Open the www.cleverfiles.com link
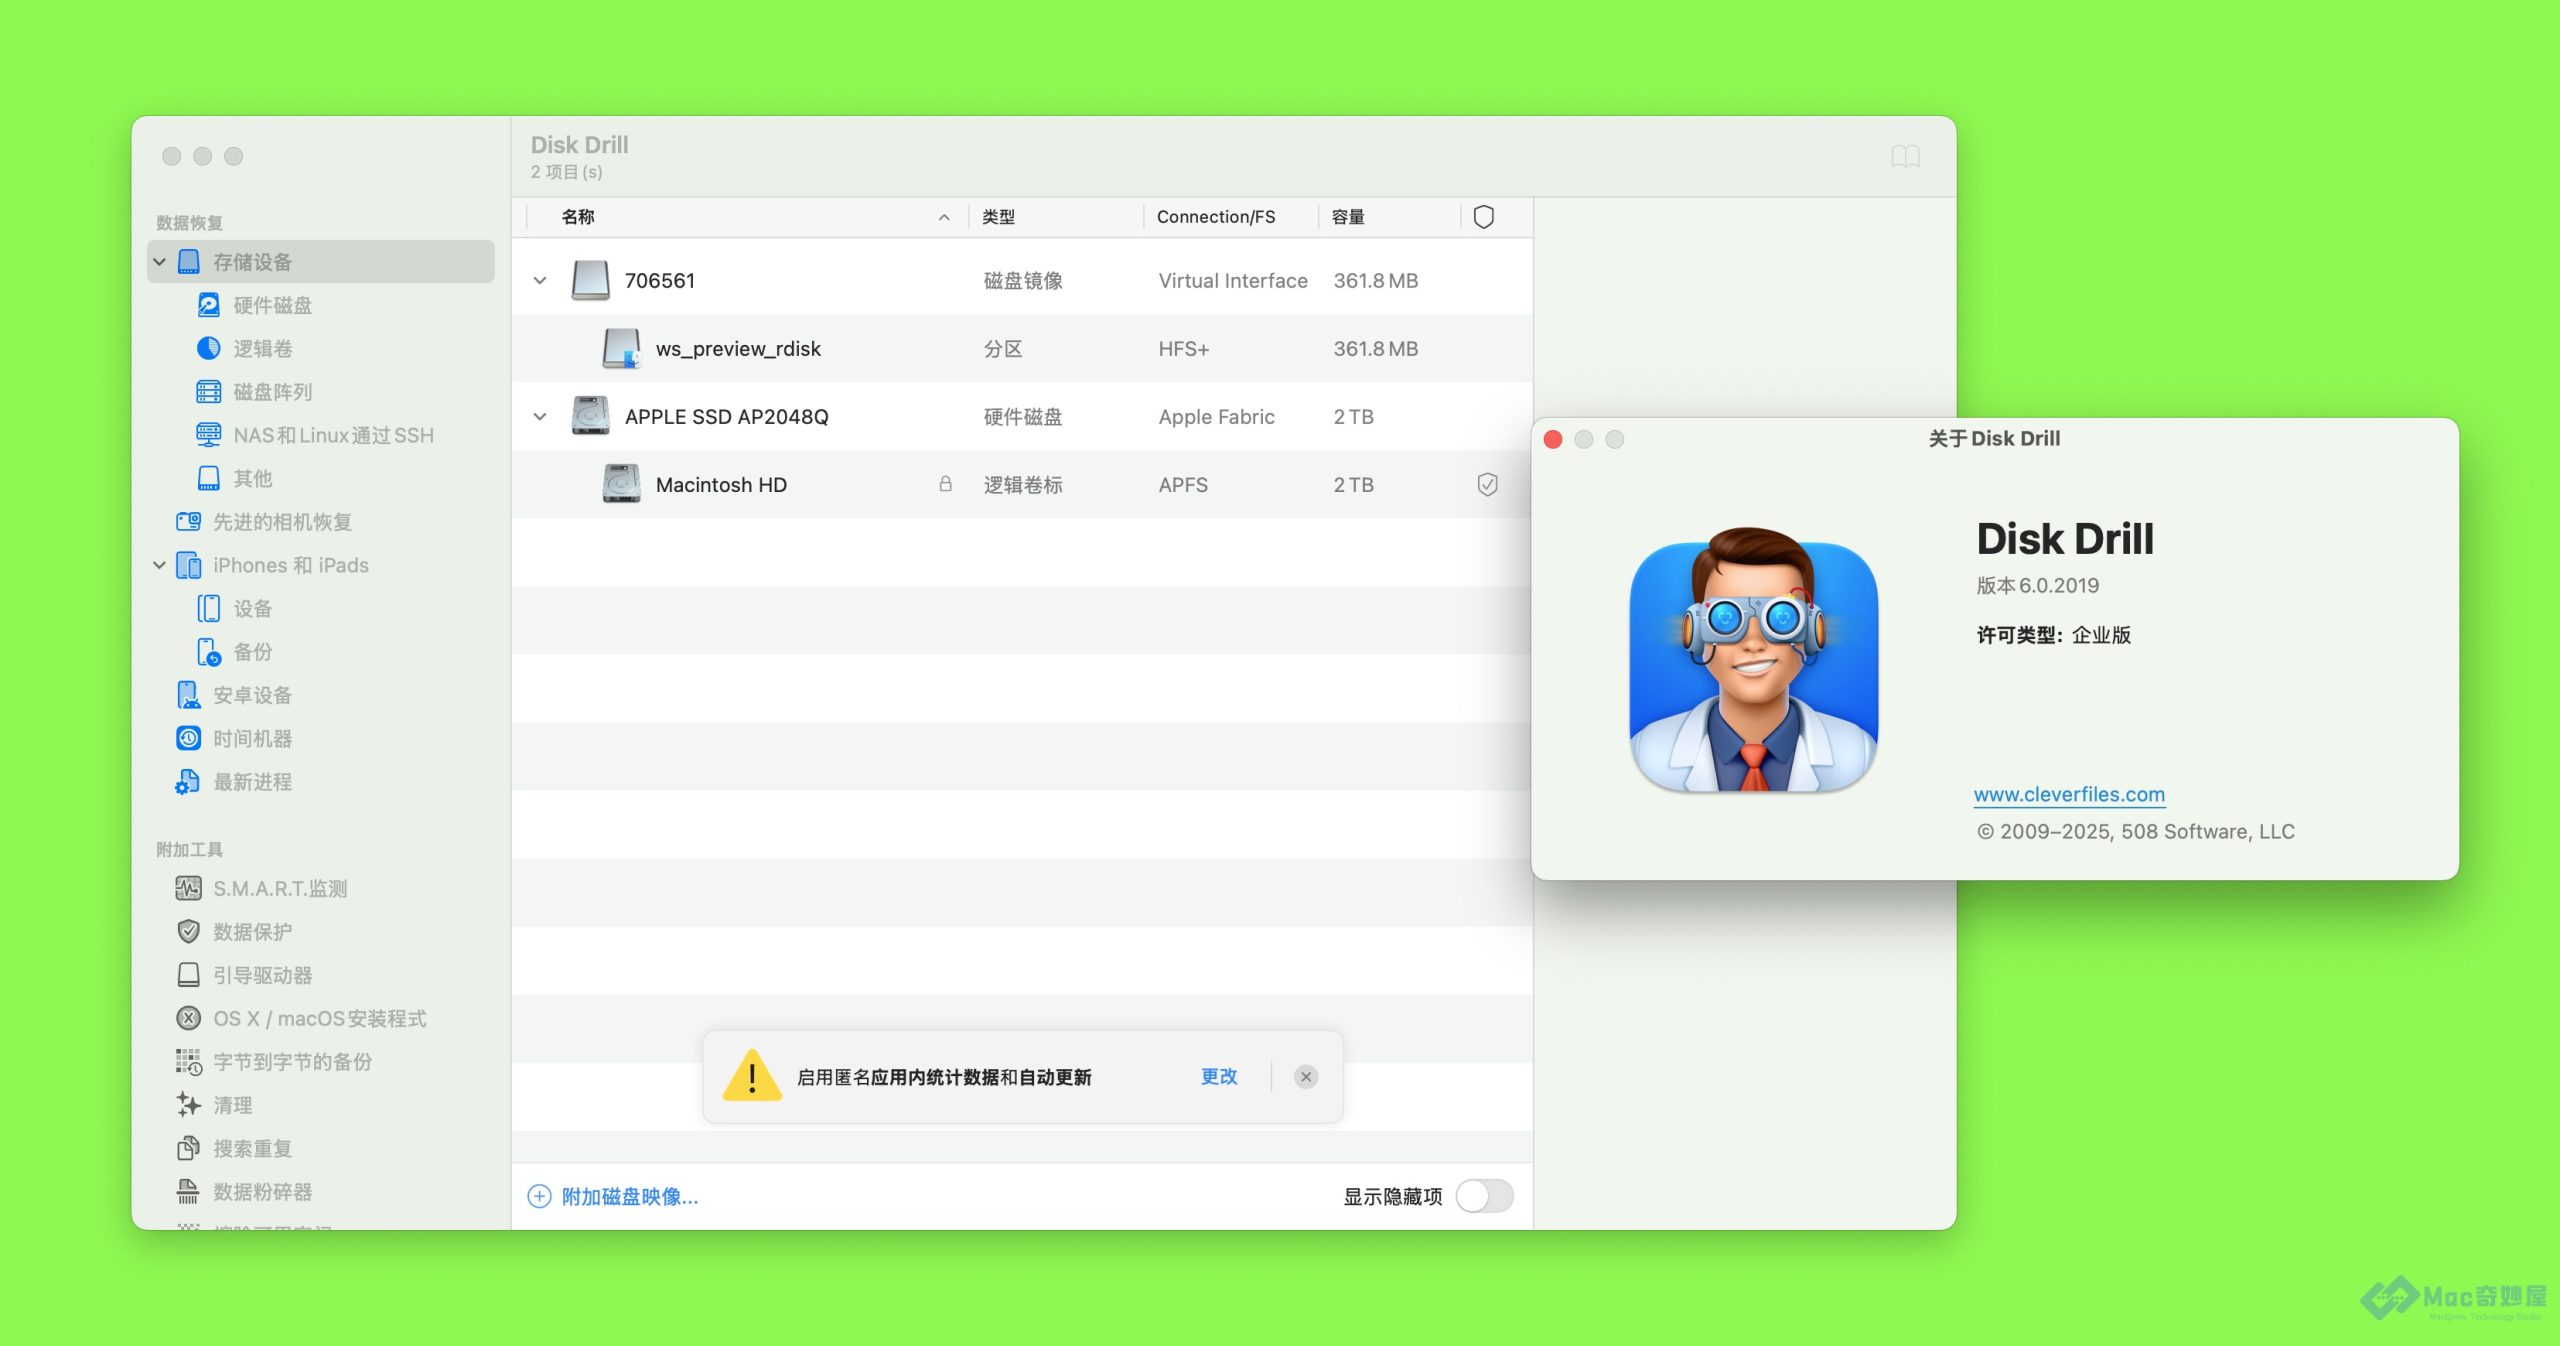This screenshot has width=2560, height=1346. pos(2069,794)
